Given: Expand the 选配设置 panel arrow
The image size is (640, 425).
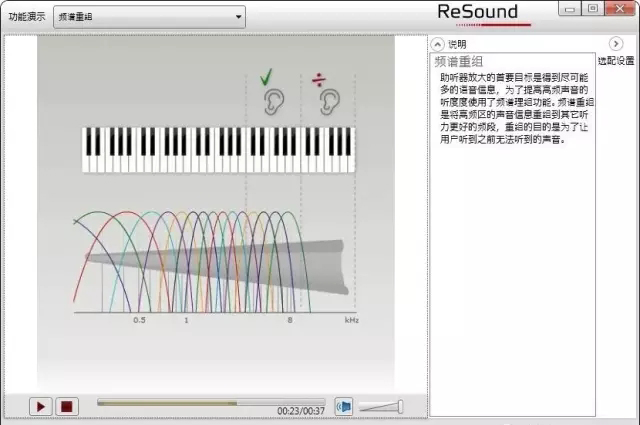Looking at the screenshot, I should 616,45.
